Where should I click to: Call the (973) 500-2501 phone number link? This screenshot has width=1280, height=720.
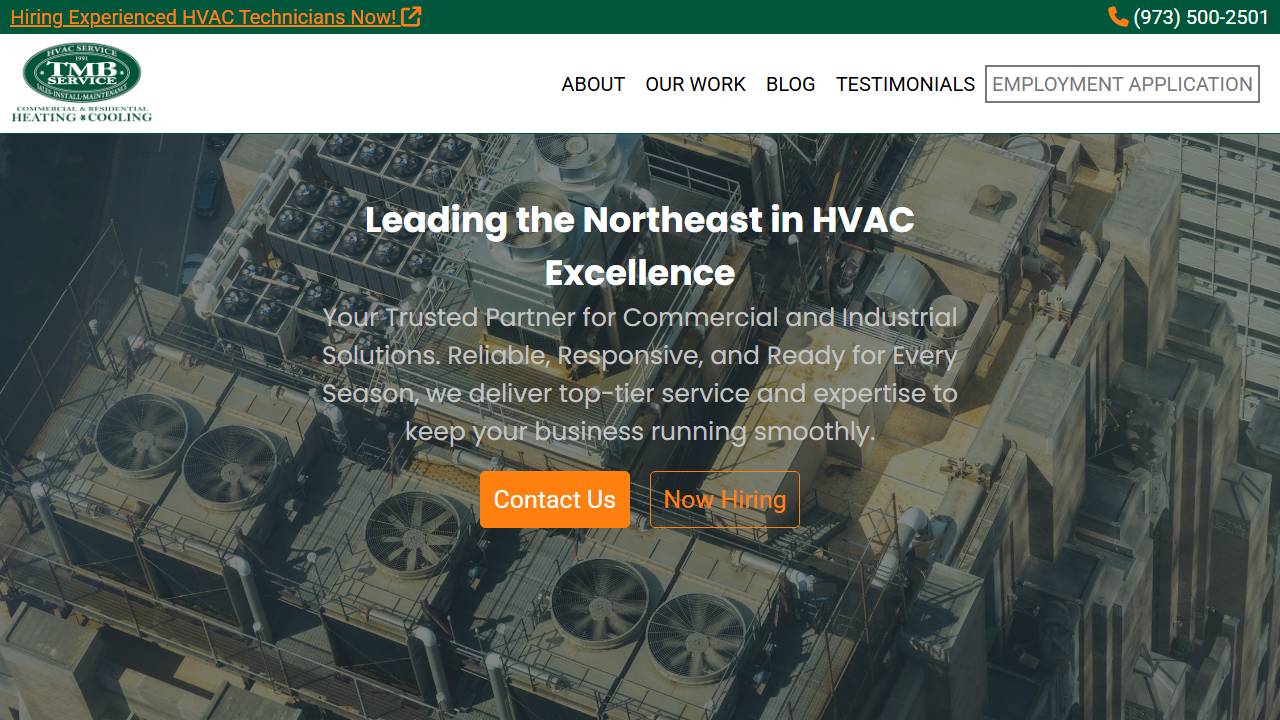(1200, 17)
